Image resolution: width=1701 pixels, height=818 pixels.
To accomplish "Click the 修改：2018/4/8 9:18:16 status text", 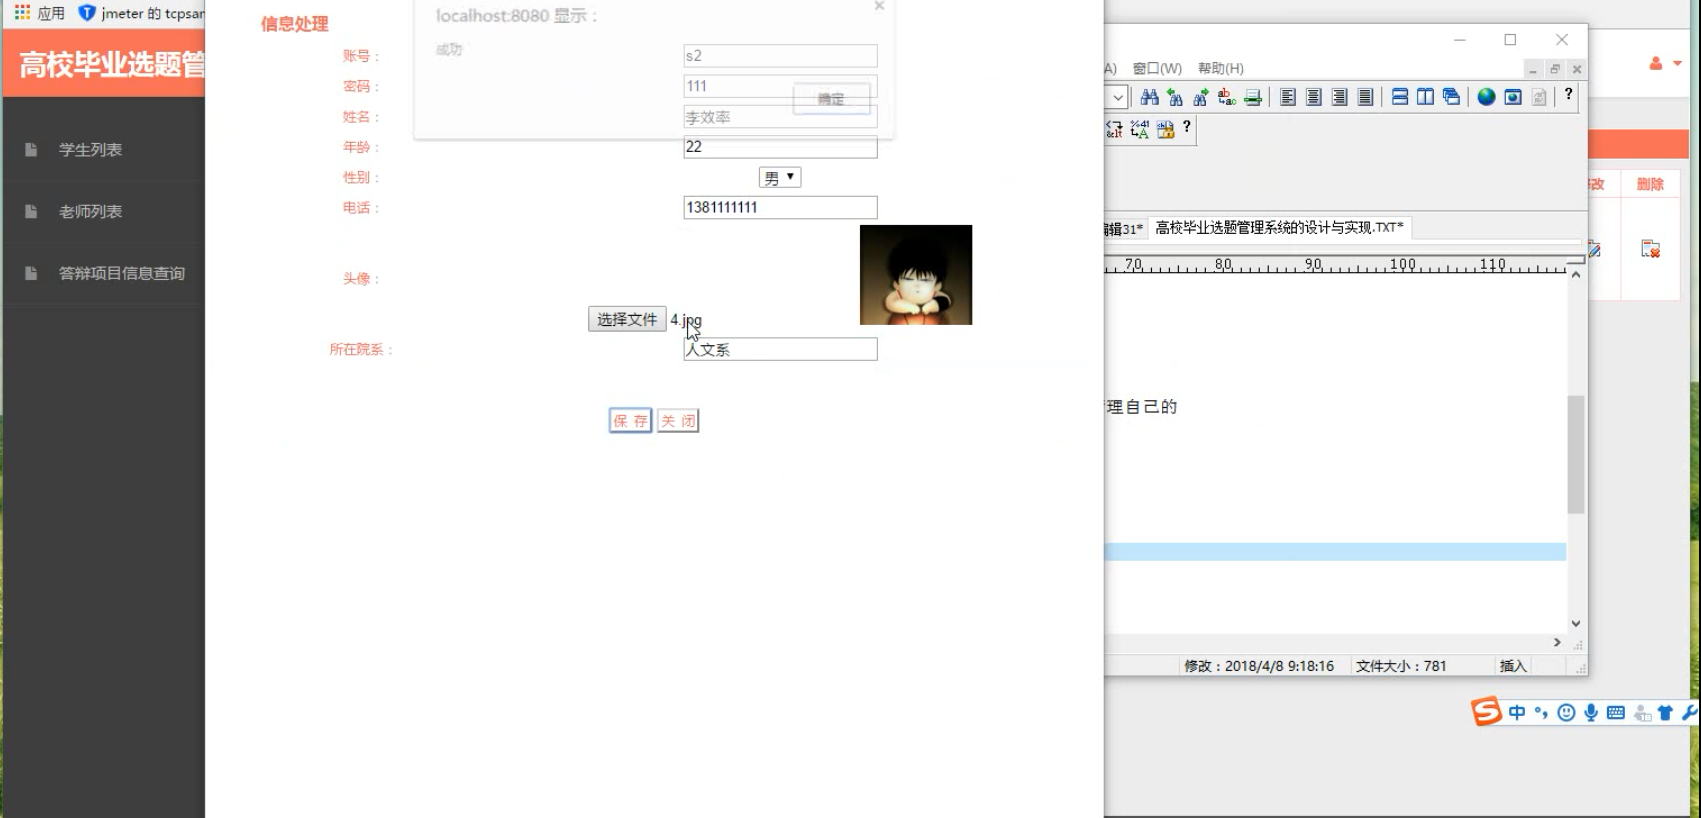I will [x=1259, y=666].
